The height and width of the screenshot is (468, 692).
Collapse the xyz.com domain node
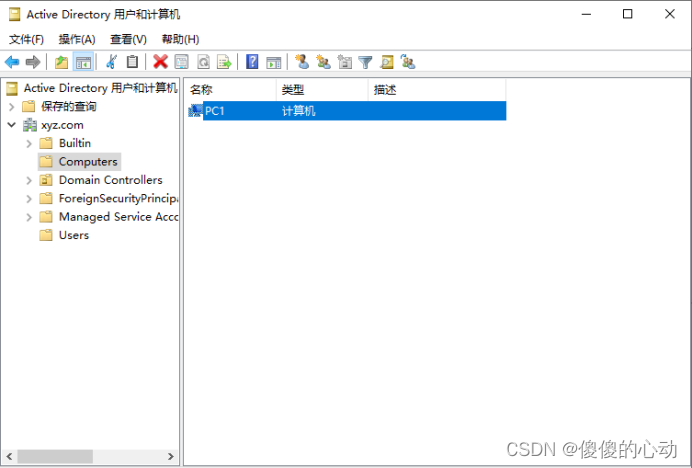[12, 125]
